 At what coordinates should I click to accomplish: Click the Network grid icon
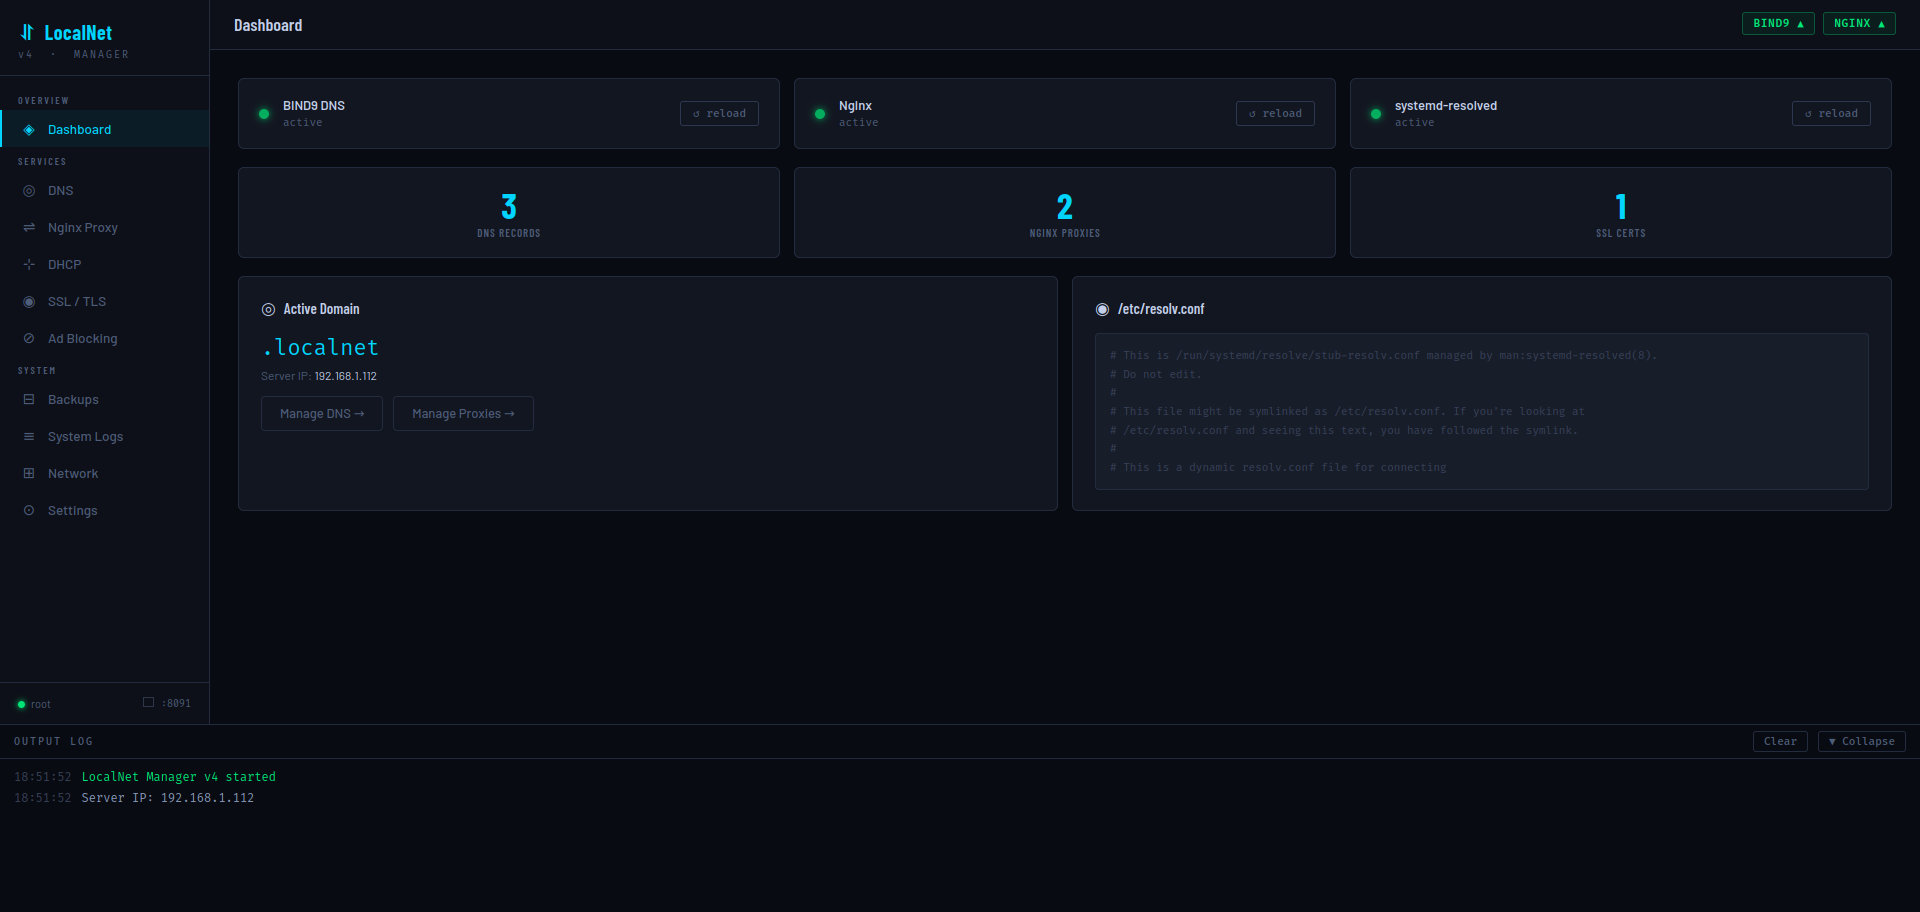29,474
